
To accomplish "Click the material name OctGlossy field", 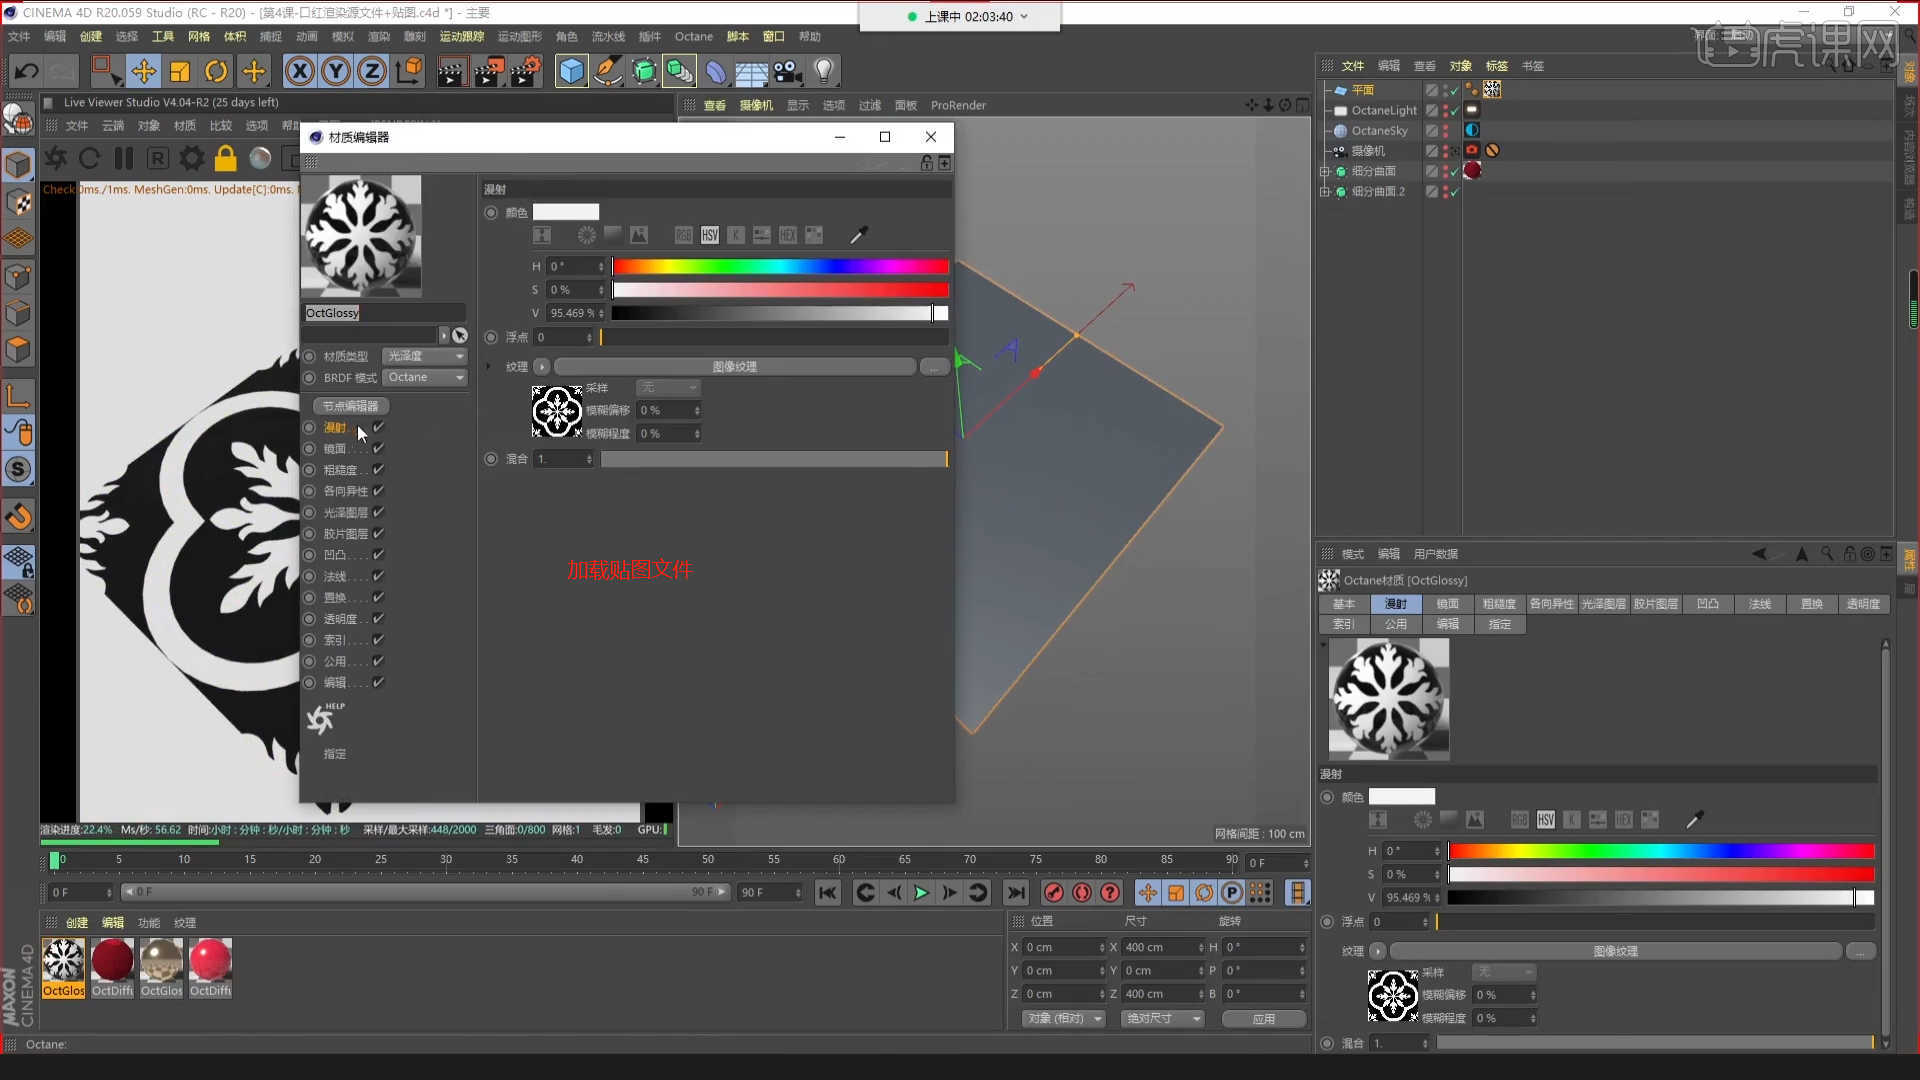I will [x=384, y=313].
